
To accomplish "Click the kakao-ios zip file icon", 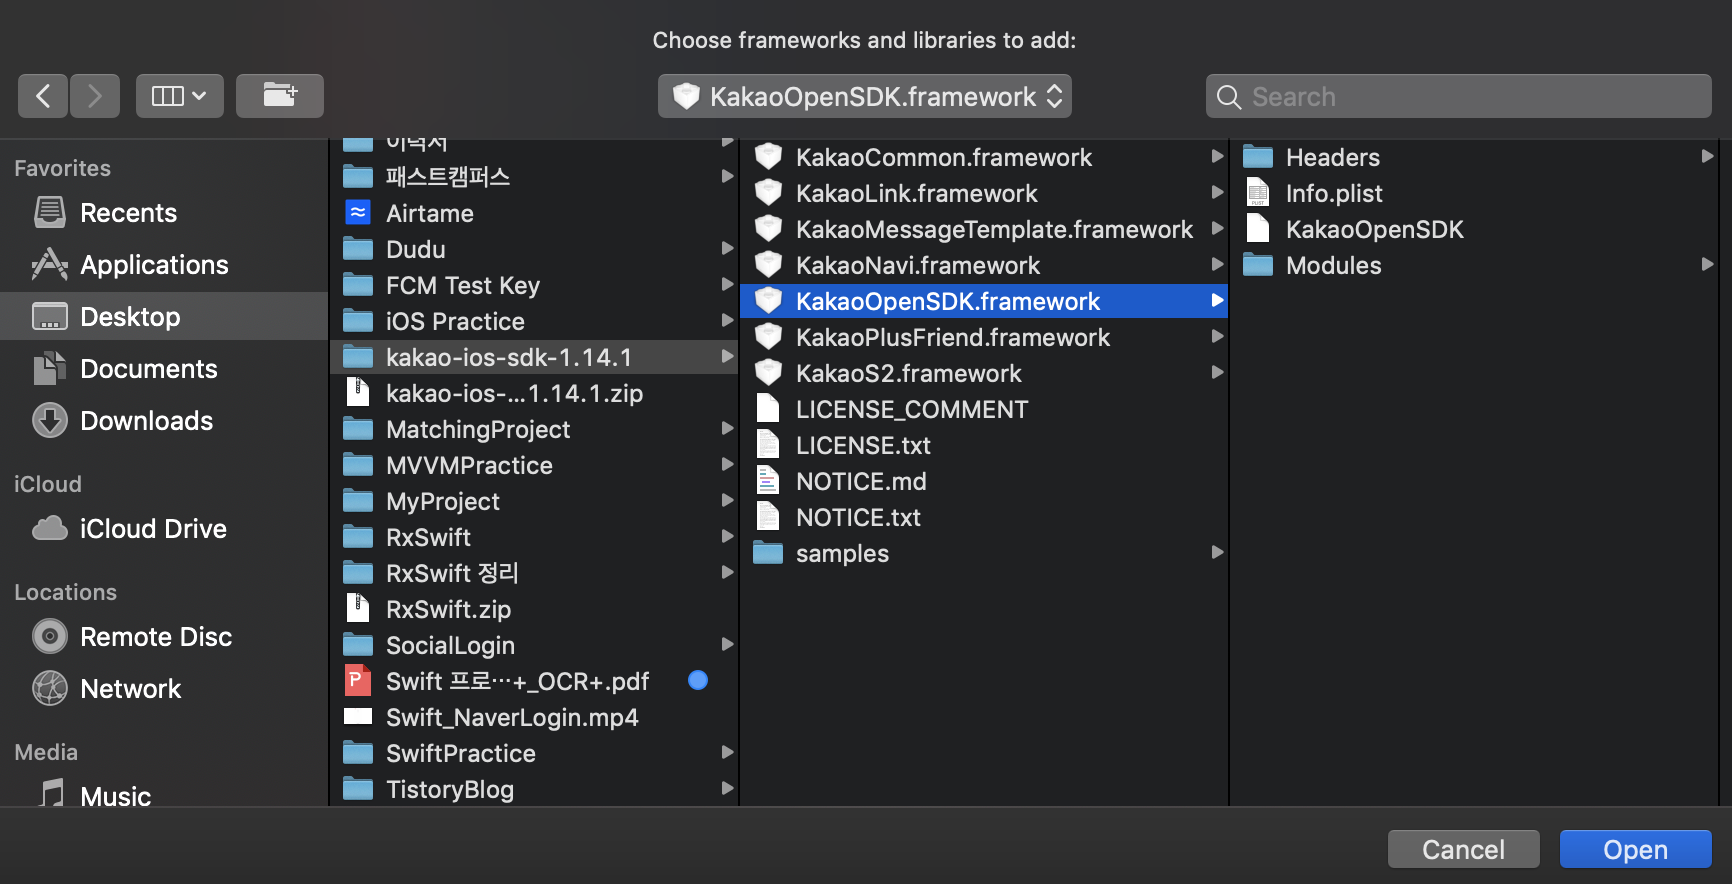I will 358,393.
